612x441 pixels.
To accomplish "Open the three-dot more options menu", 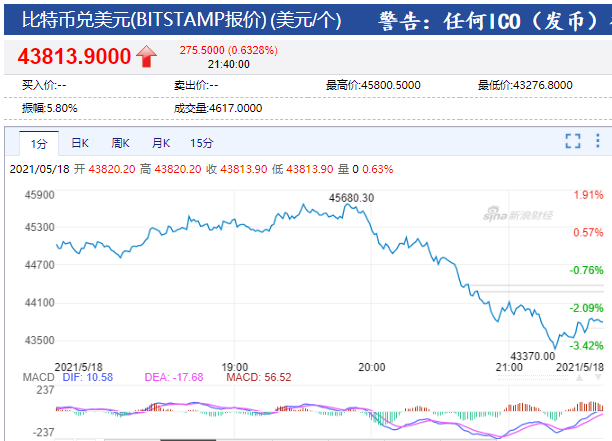I will click(x=597, y=142).
